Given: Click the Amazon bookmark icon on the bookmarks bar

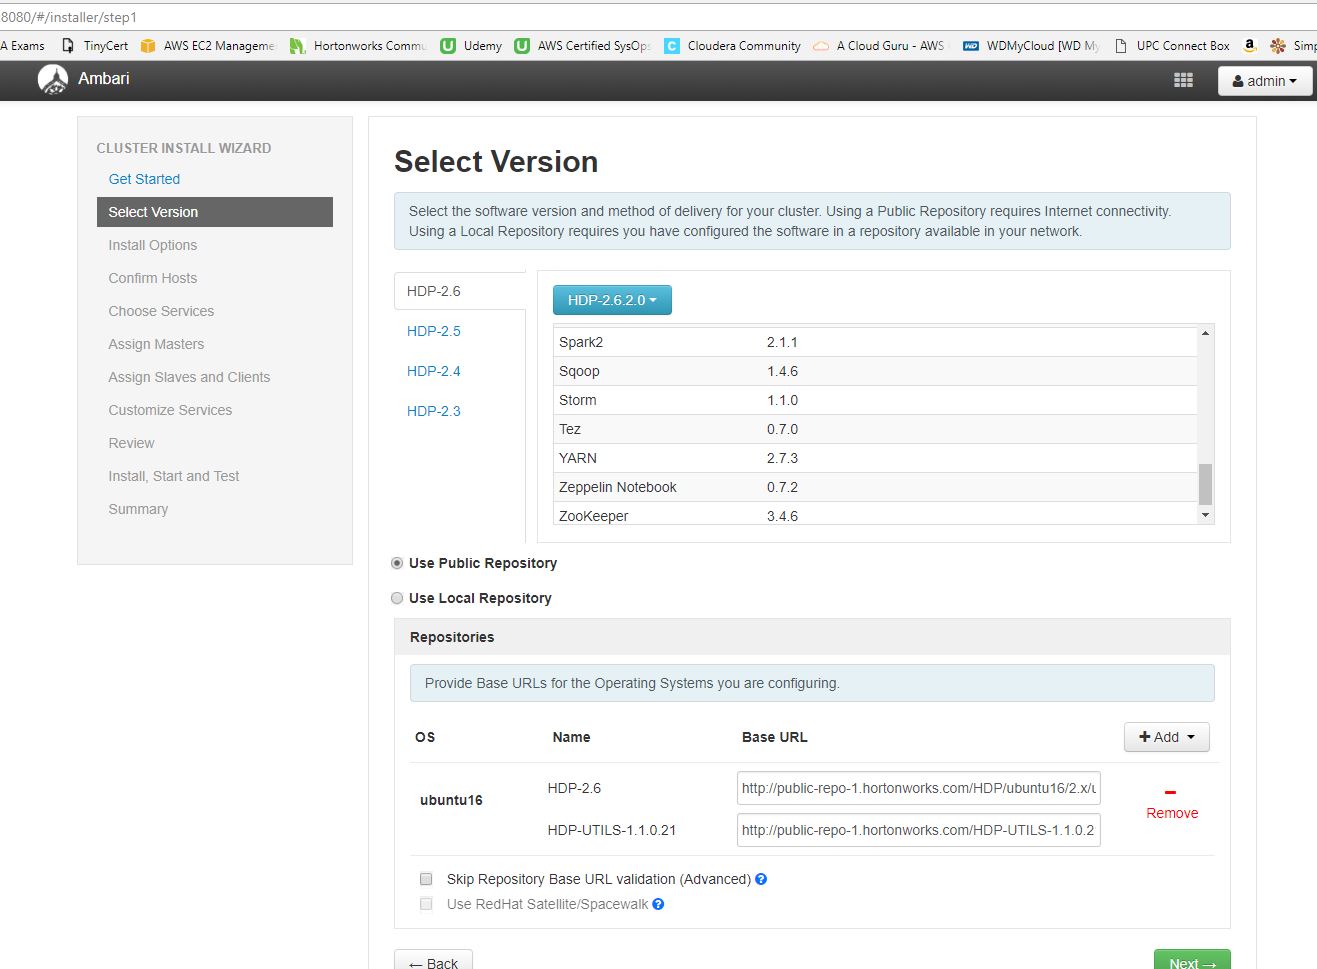Looking at the screenshot, I should click(1249, 45).
